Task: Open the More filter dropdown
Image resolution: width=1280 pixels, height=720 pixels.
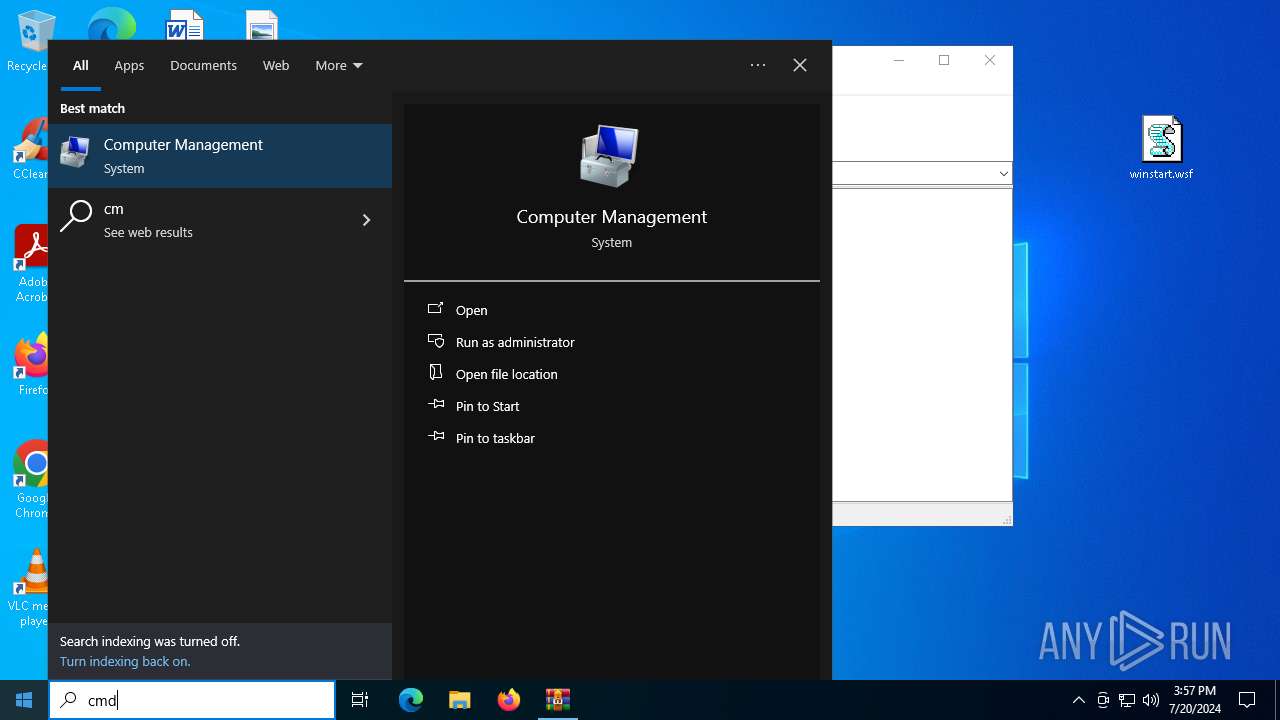Action: [x=339, y=65]
